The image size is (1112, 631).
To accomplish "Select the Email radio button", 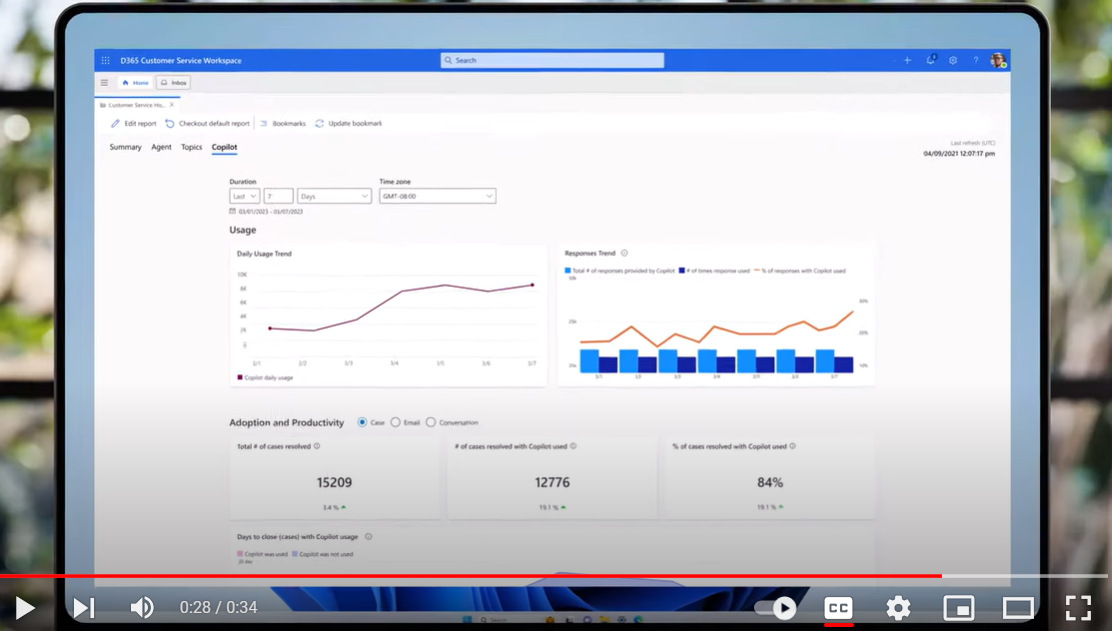I will [396, 423].
